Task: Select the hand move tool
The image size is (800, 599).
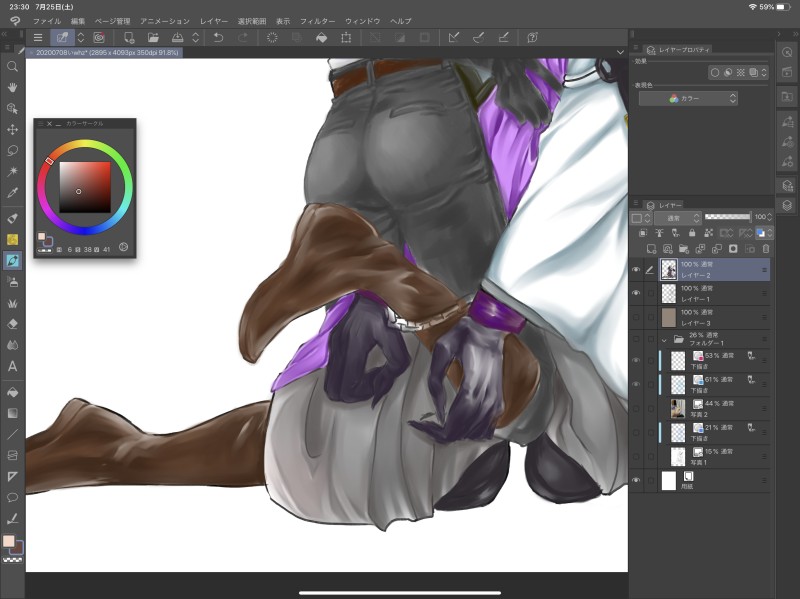Action: (x=13, y=87)
